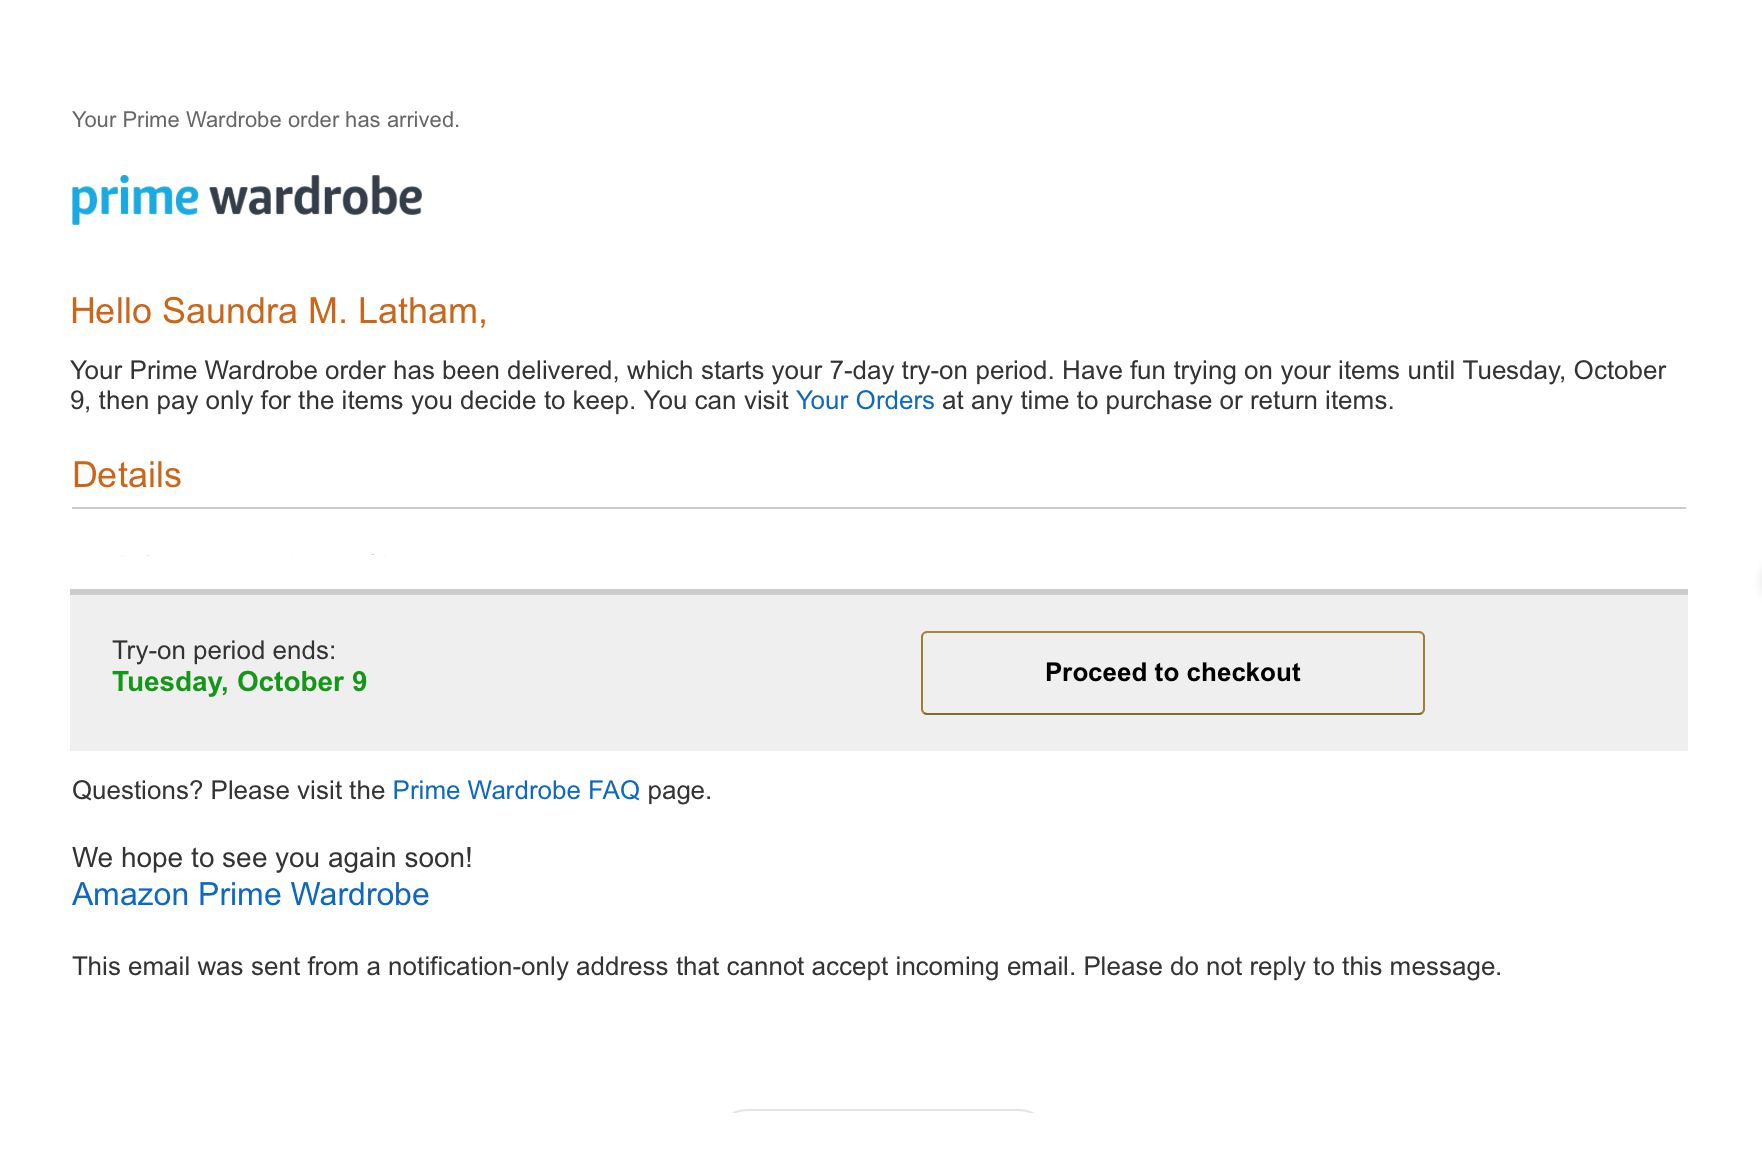
Task: Click the Proceed to checkout button
Action: tap(1172, 673)
